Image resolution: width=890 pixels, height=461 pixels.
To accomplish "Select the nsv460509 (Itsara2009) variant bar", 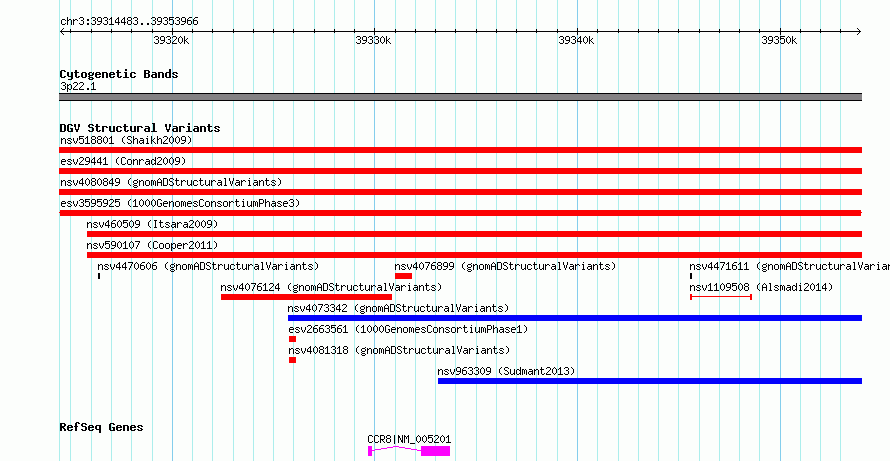I will pyautogui.click(x=474, y=234).
